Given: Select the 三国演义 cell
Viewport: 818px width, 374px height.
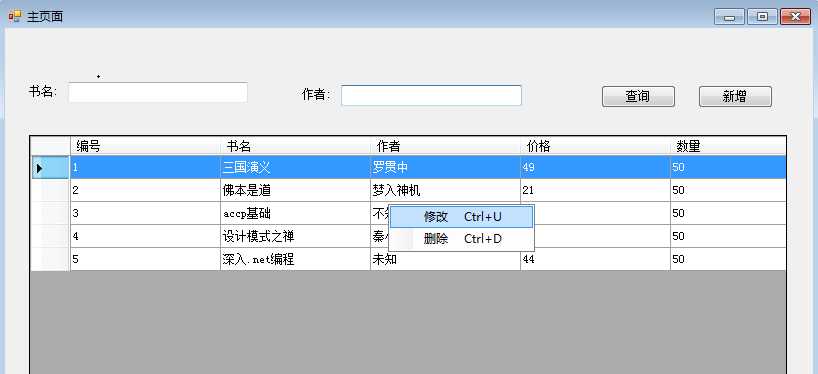Looking at the screenshot, I should [295, 167].
